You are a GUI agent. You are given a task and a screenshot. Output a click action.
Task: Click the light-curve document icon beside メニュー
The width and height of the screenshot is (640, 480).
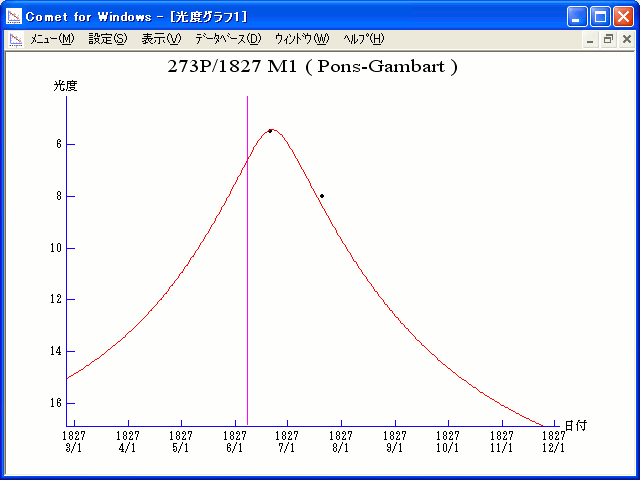coord(15,39)
